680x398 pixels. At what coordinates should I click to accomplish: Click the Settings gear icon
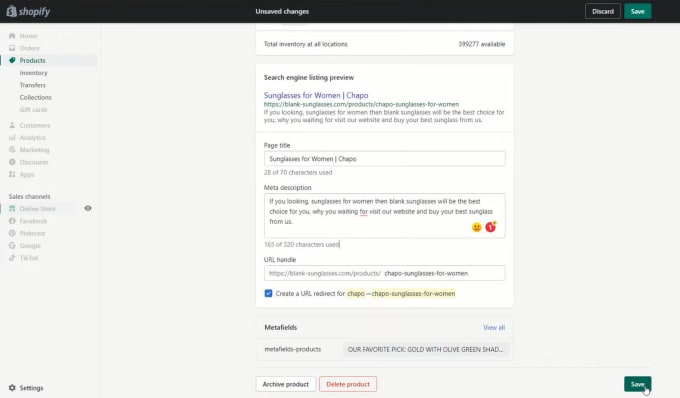click(12, 388)
